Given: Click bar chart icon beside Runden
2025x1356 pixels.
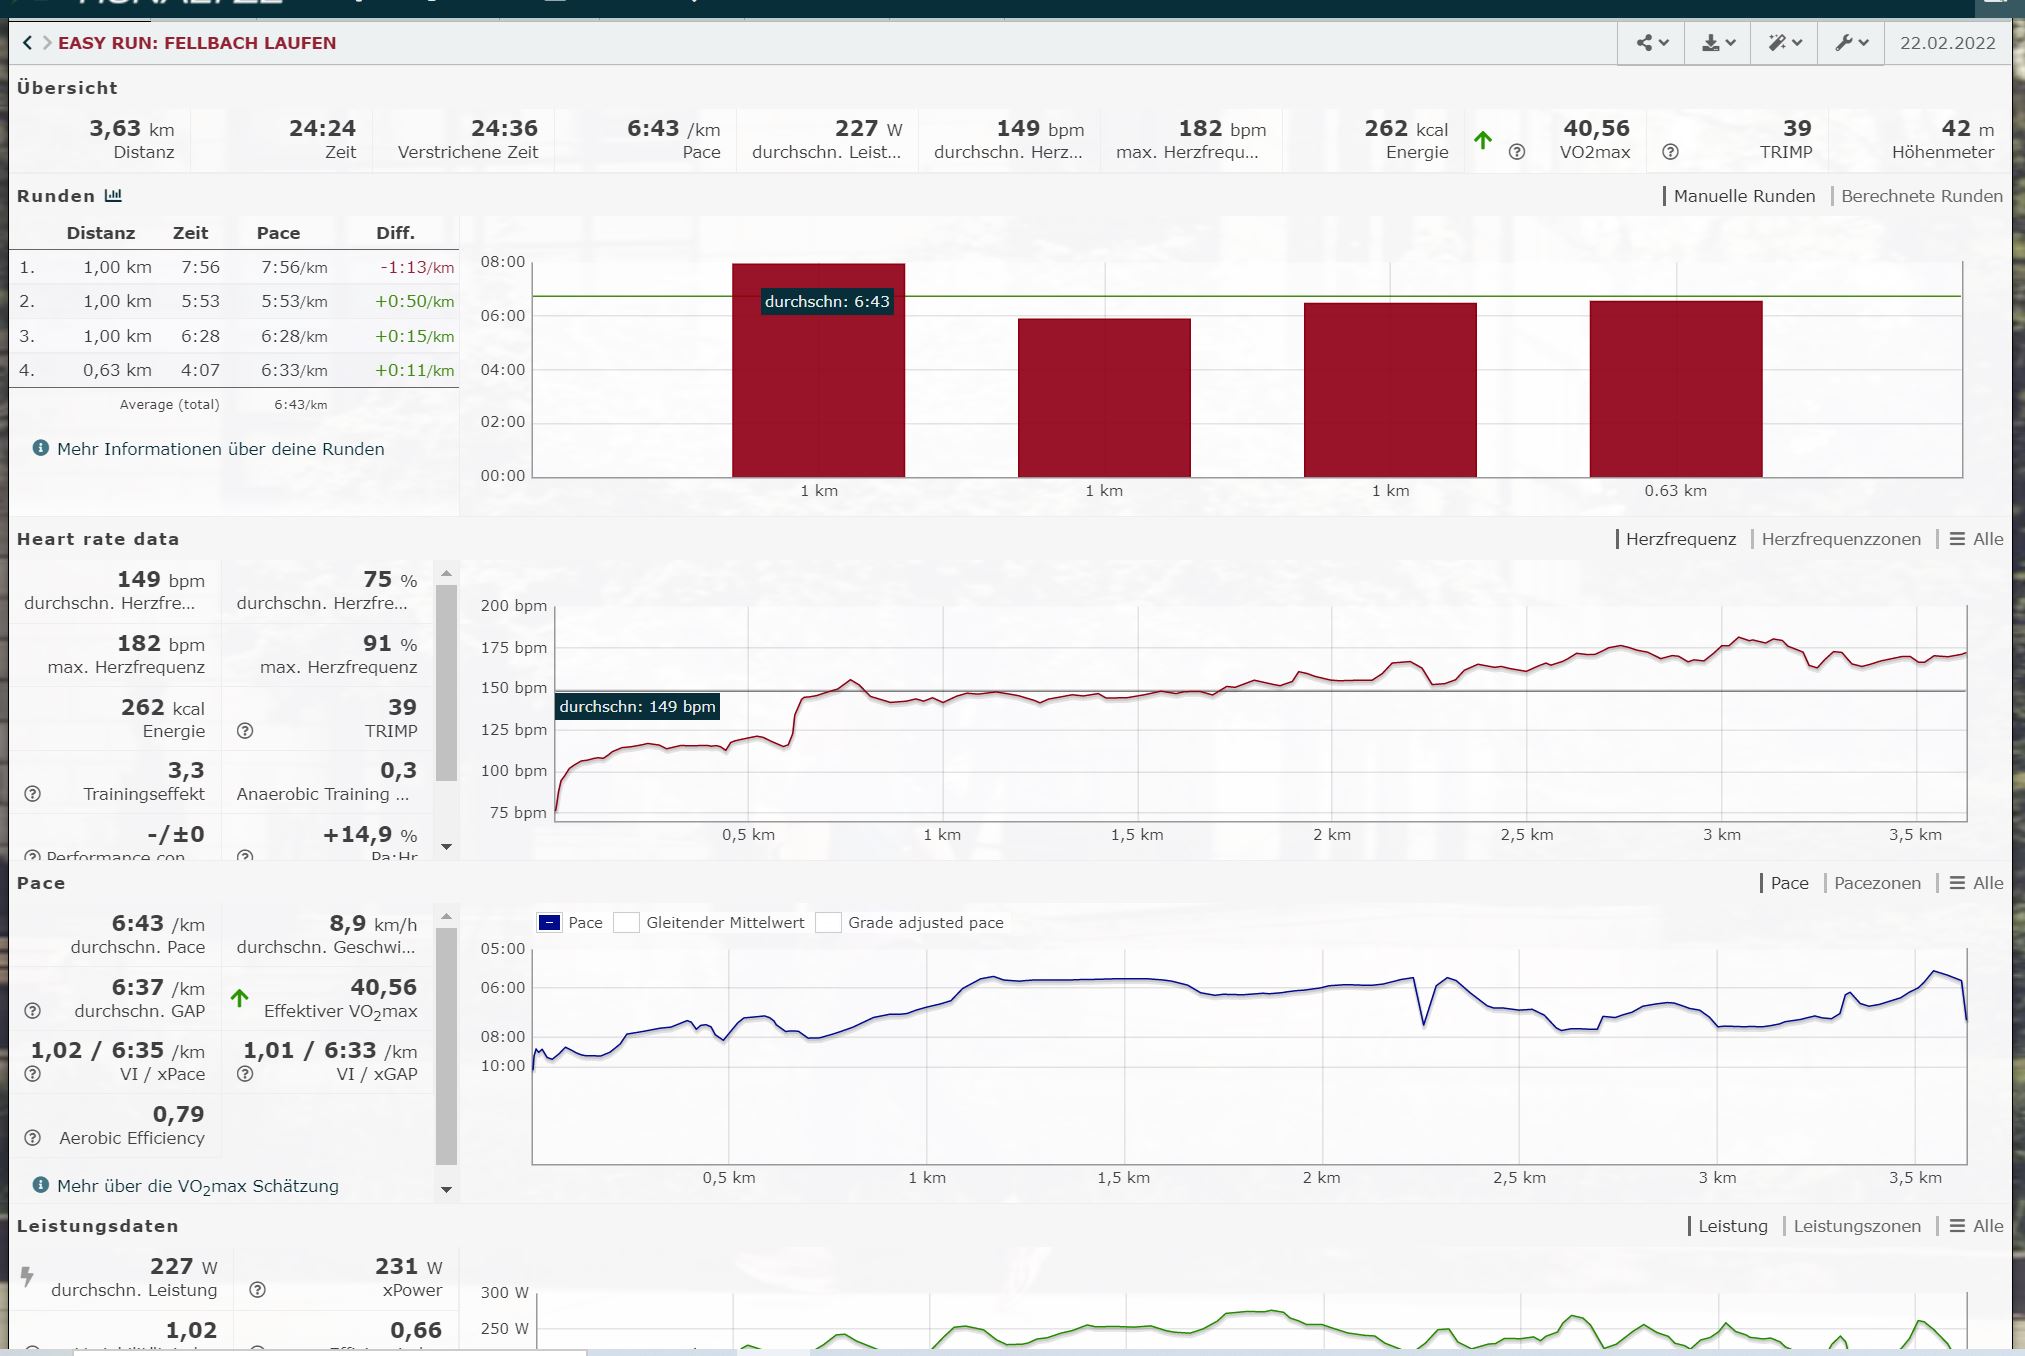Looking at the screenshot, I should 113,196.
